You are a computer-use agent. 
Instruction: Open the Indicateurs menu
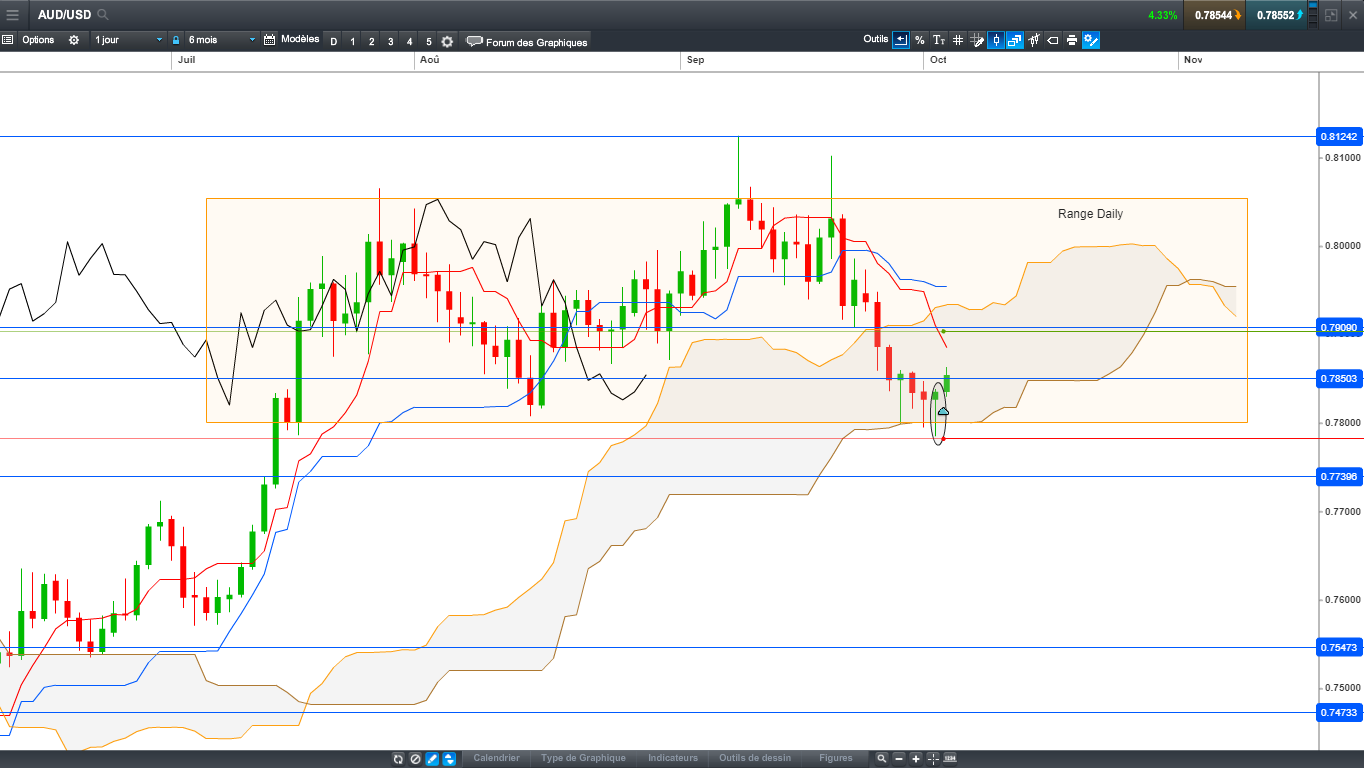672,758
